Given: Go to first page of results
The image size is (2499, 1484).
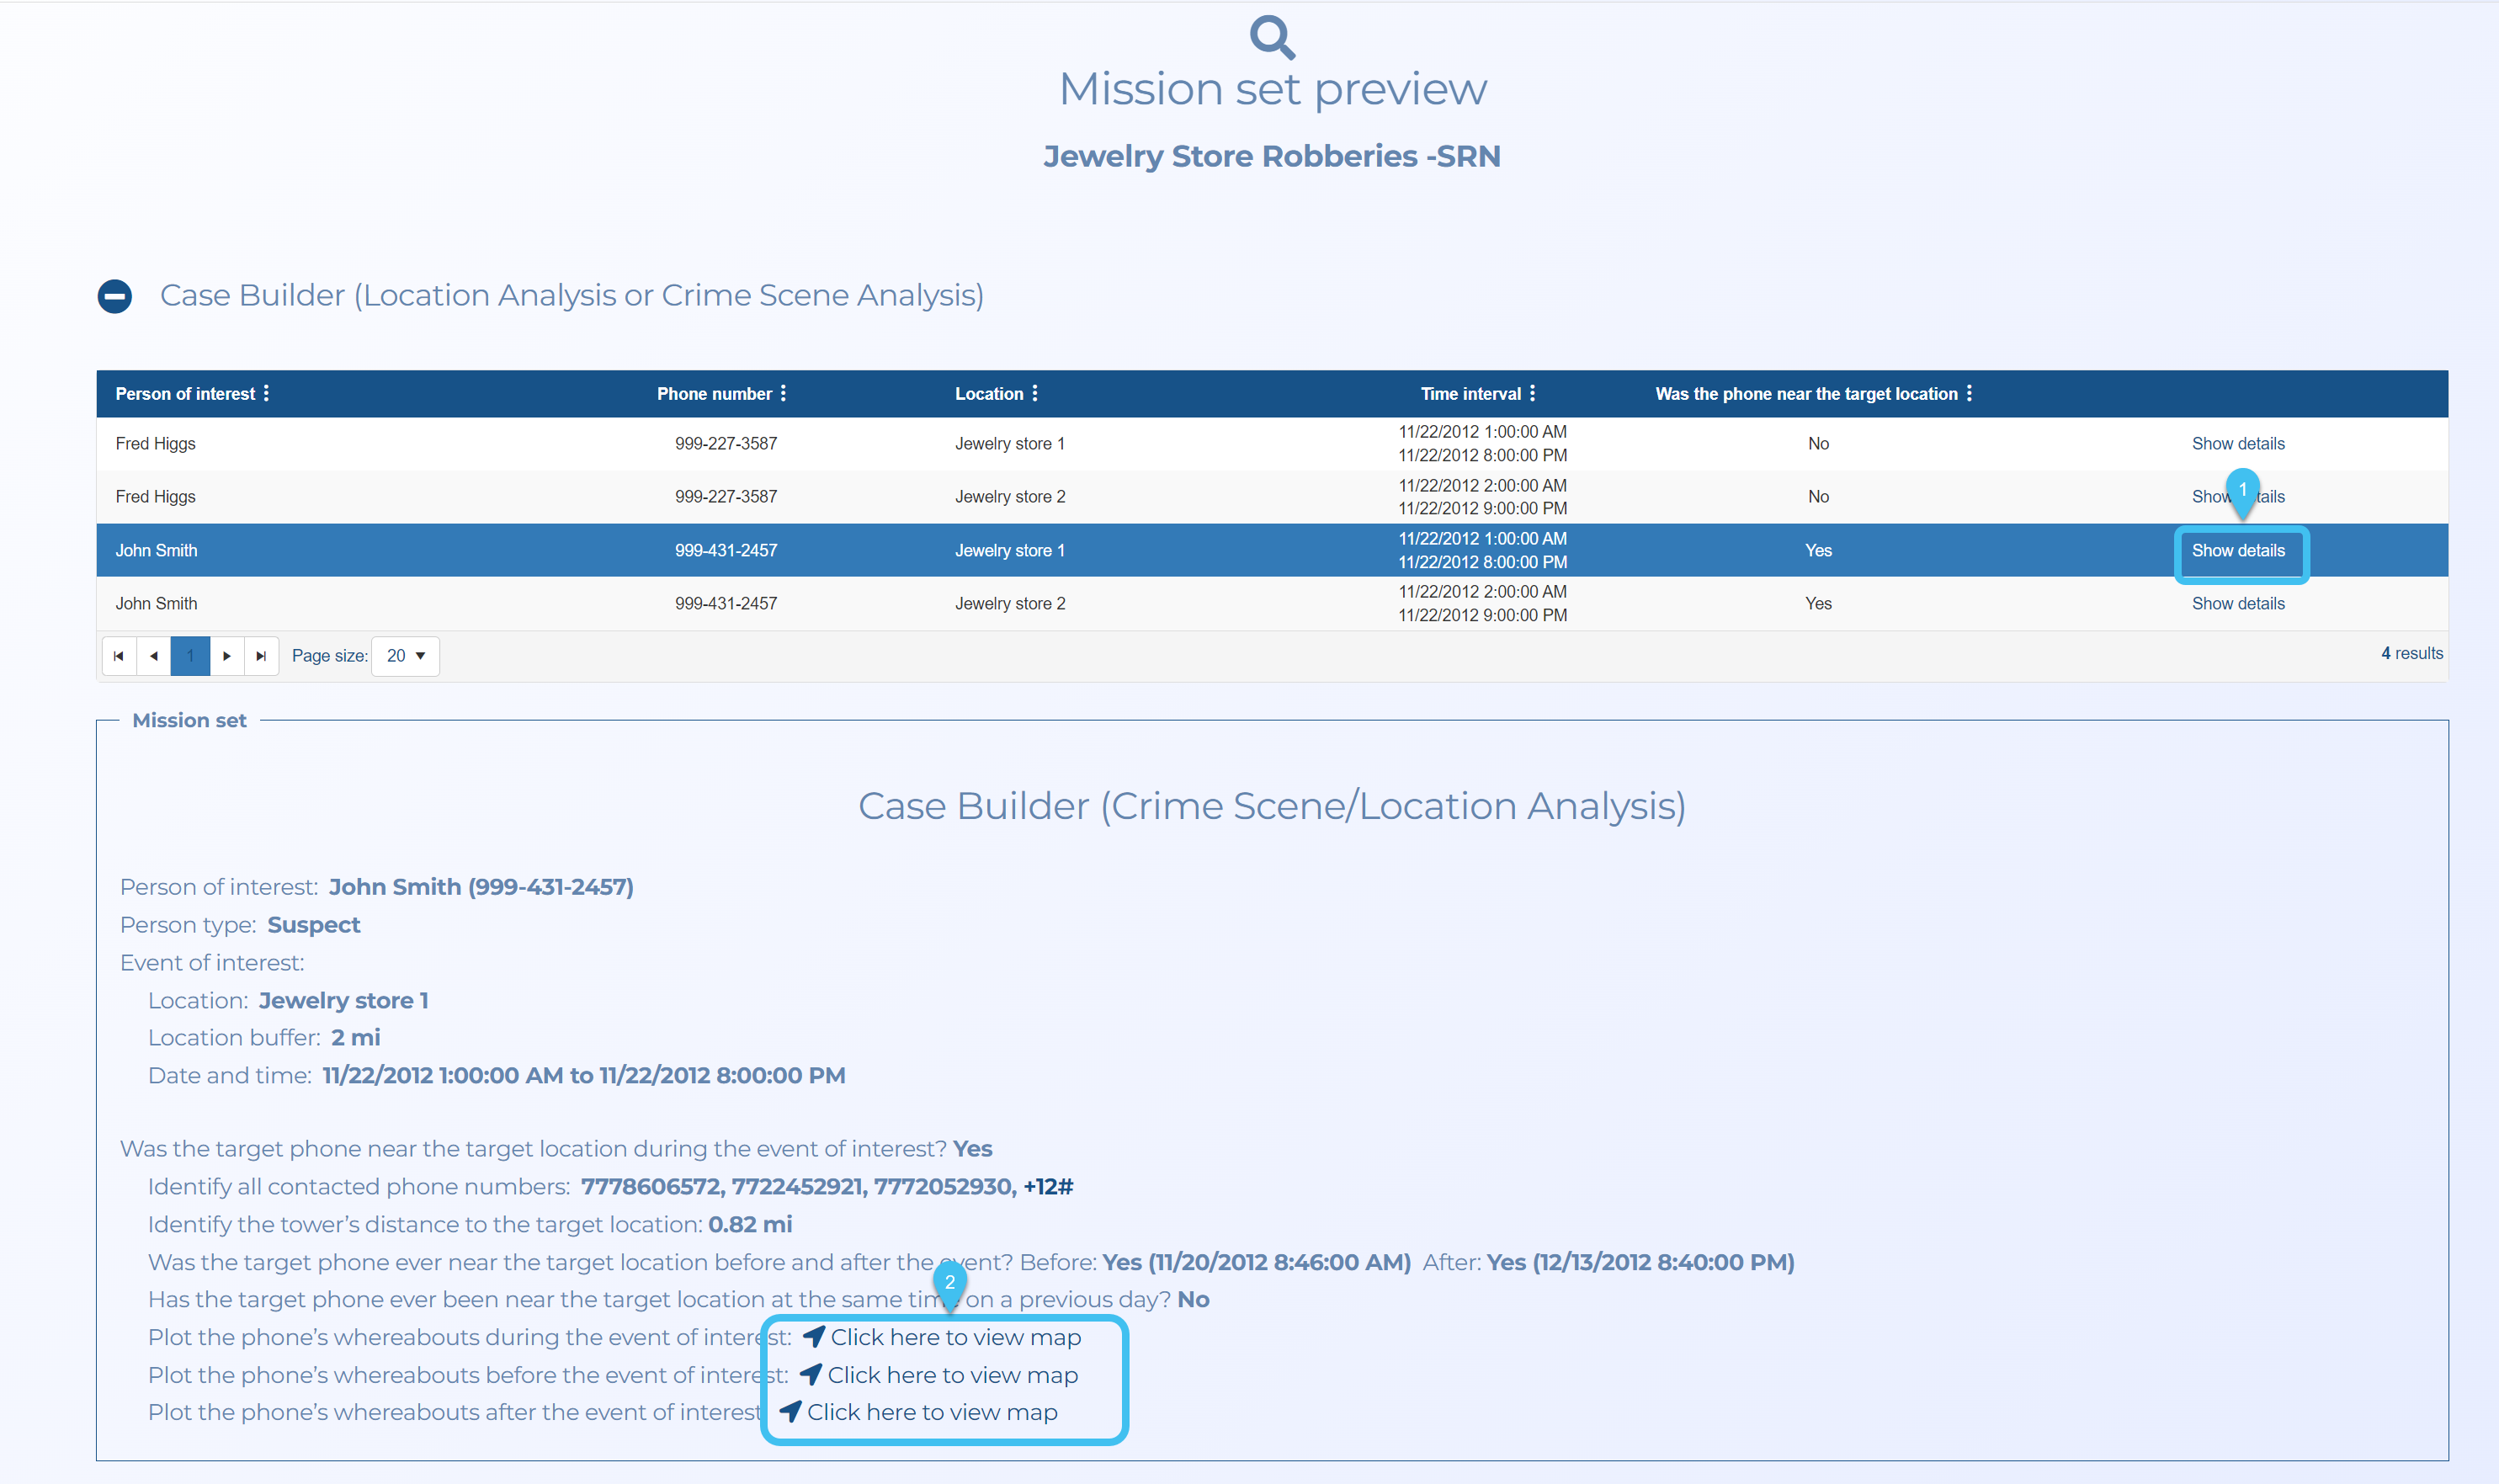Looking at the screenshot, I should [x=119, y=656].
